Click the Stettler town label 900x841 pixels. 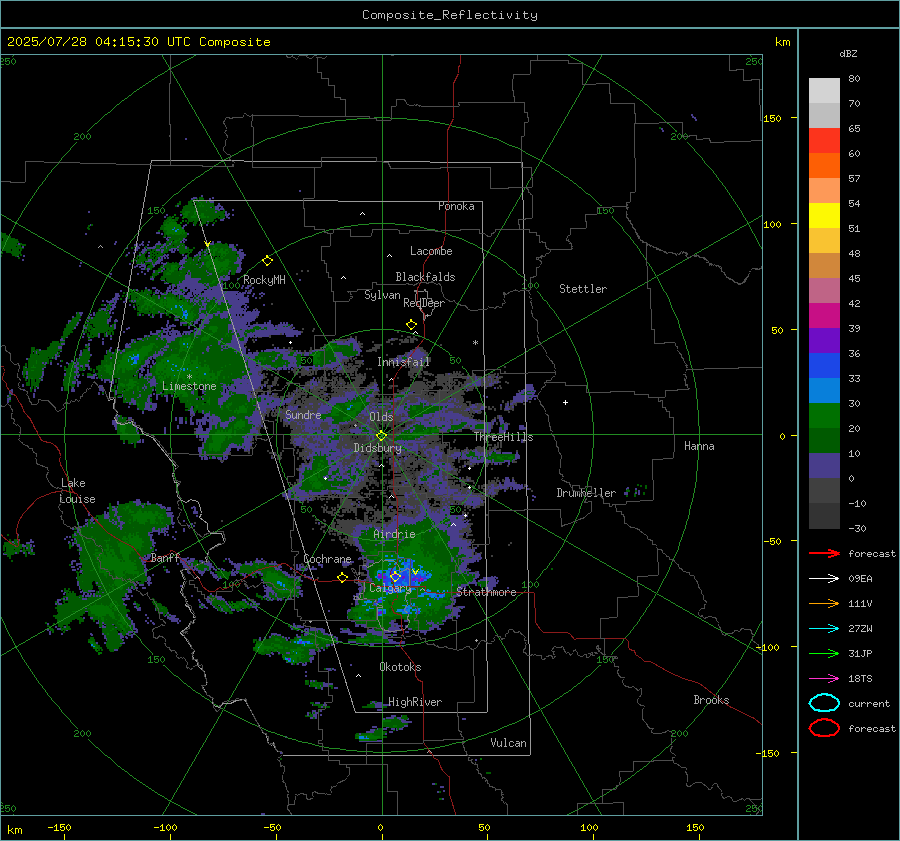pyautogui.click(x=583, y=289)
